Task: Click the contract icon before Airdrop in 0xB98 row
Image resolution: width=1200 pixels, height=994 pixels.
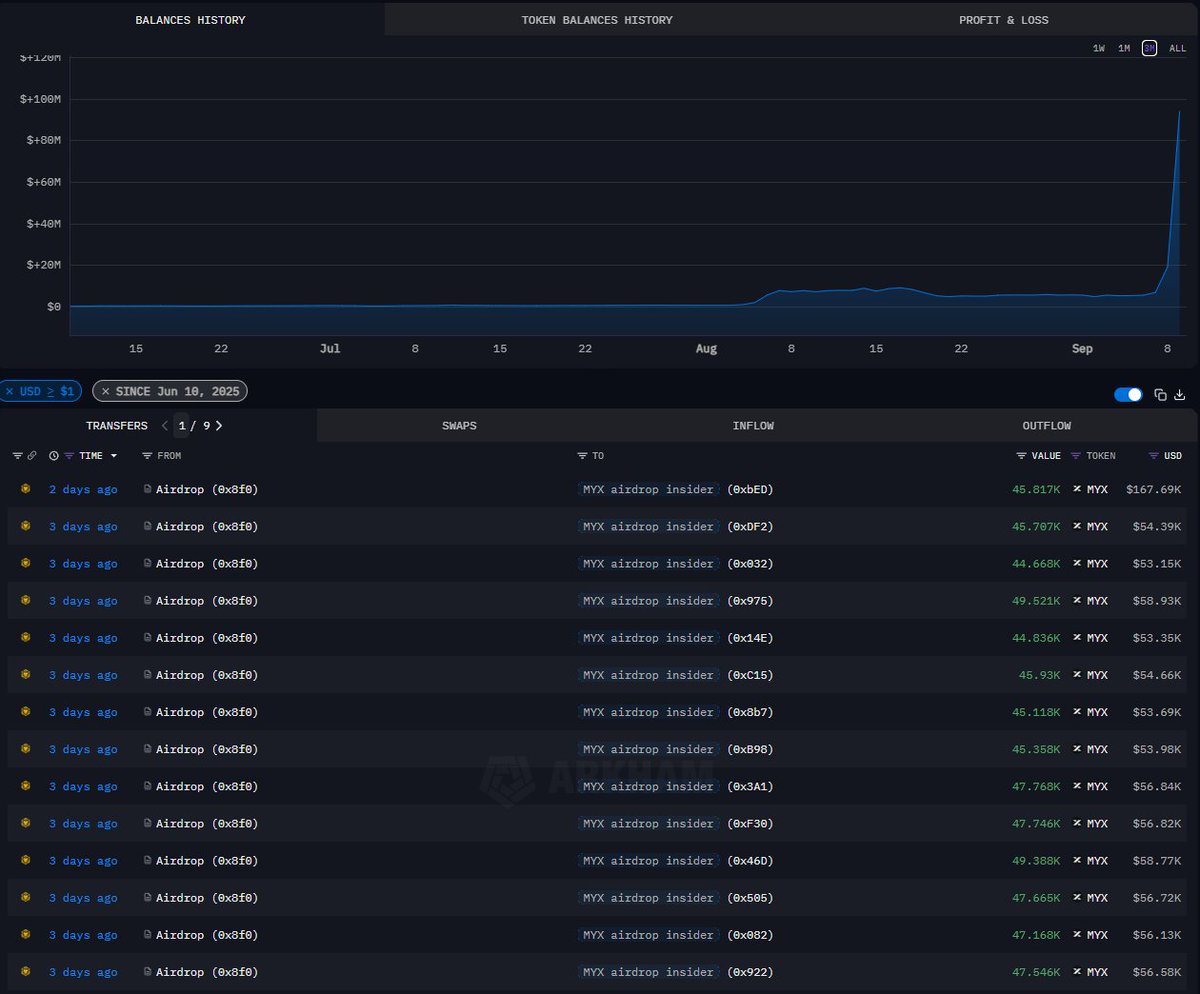Action: click(x=148, y=749)
